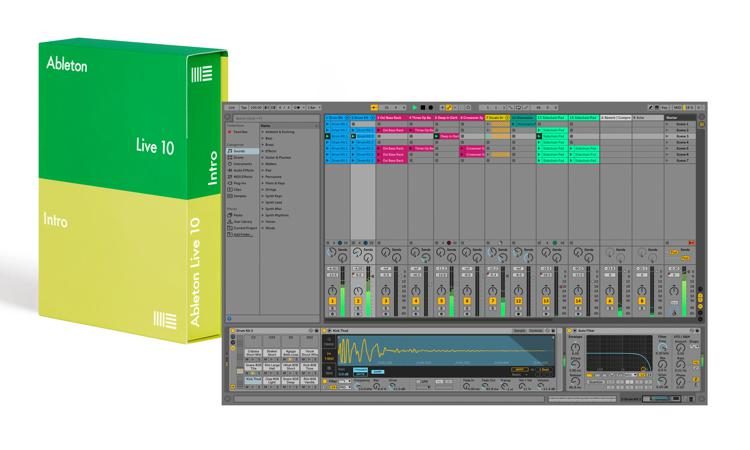Toggle the Auto Filter device activator
This screenshot has width=750, height=450.
click(569, 331)
